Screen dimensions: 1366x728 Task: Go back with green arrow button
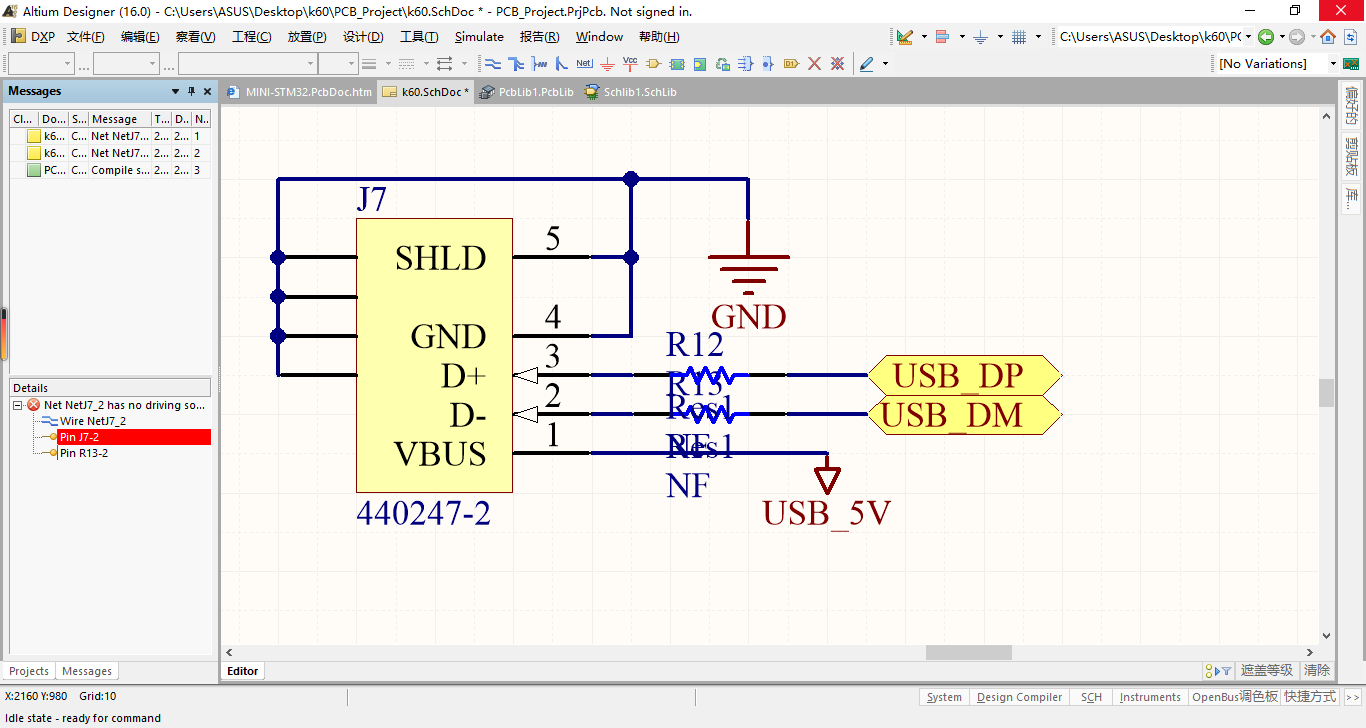(x=1266, y=37)
